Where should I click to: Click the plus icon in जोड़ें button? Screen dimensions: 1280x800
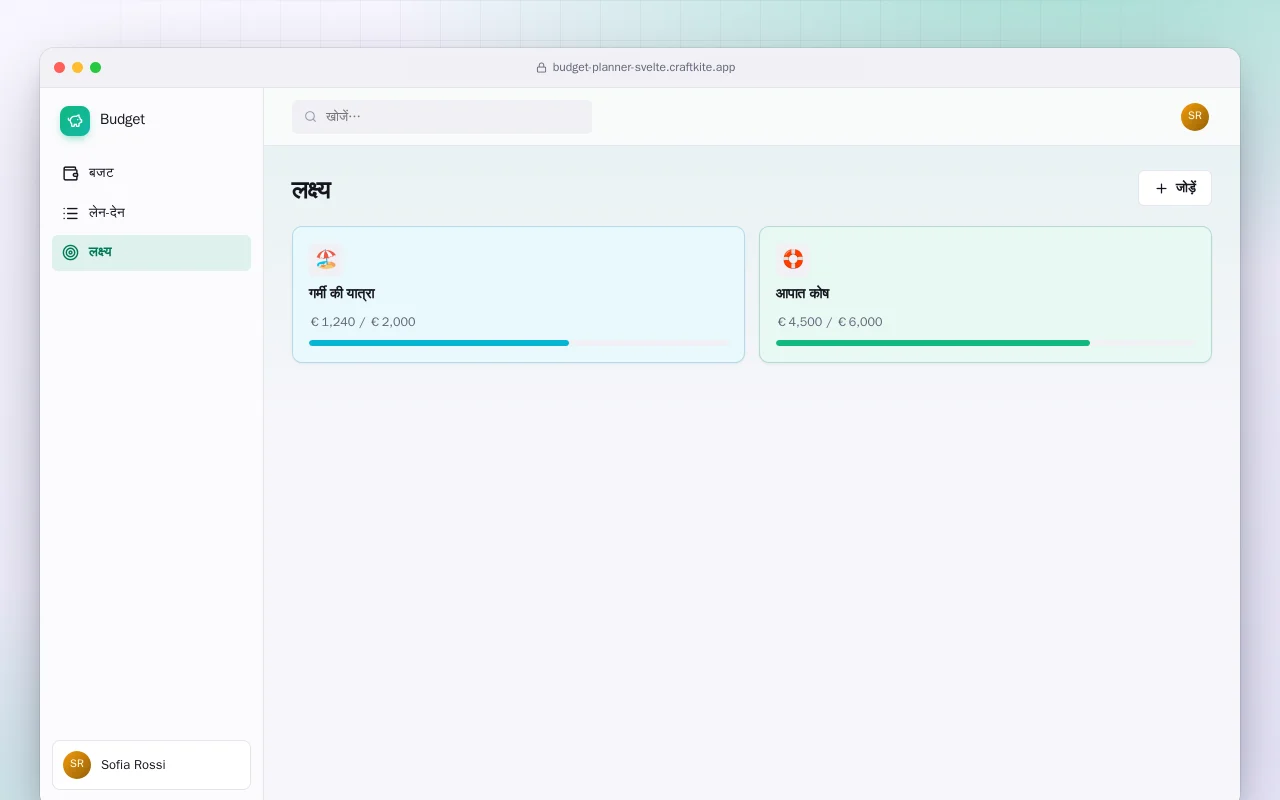(1161, 188)
